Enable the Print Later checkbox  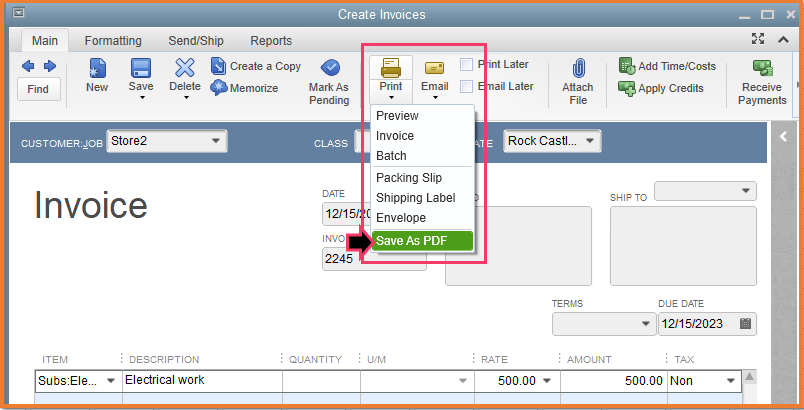click(x=466, y=65)
